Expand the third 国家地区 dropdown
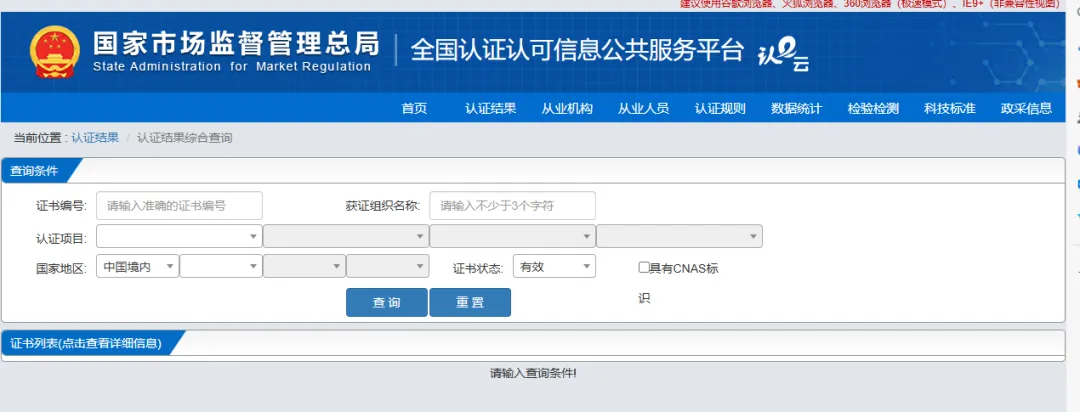Image resolution: width=1080 pixels, height=412 pixels. pos(304,267)
